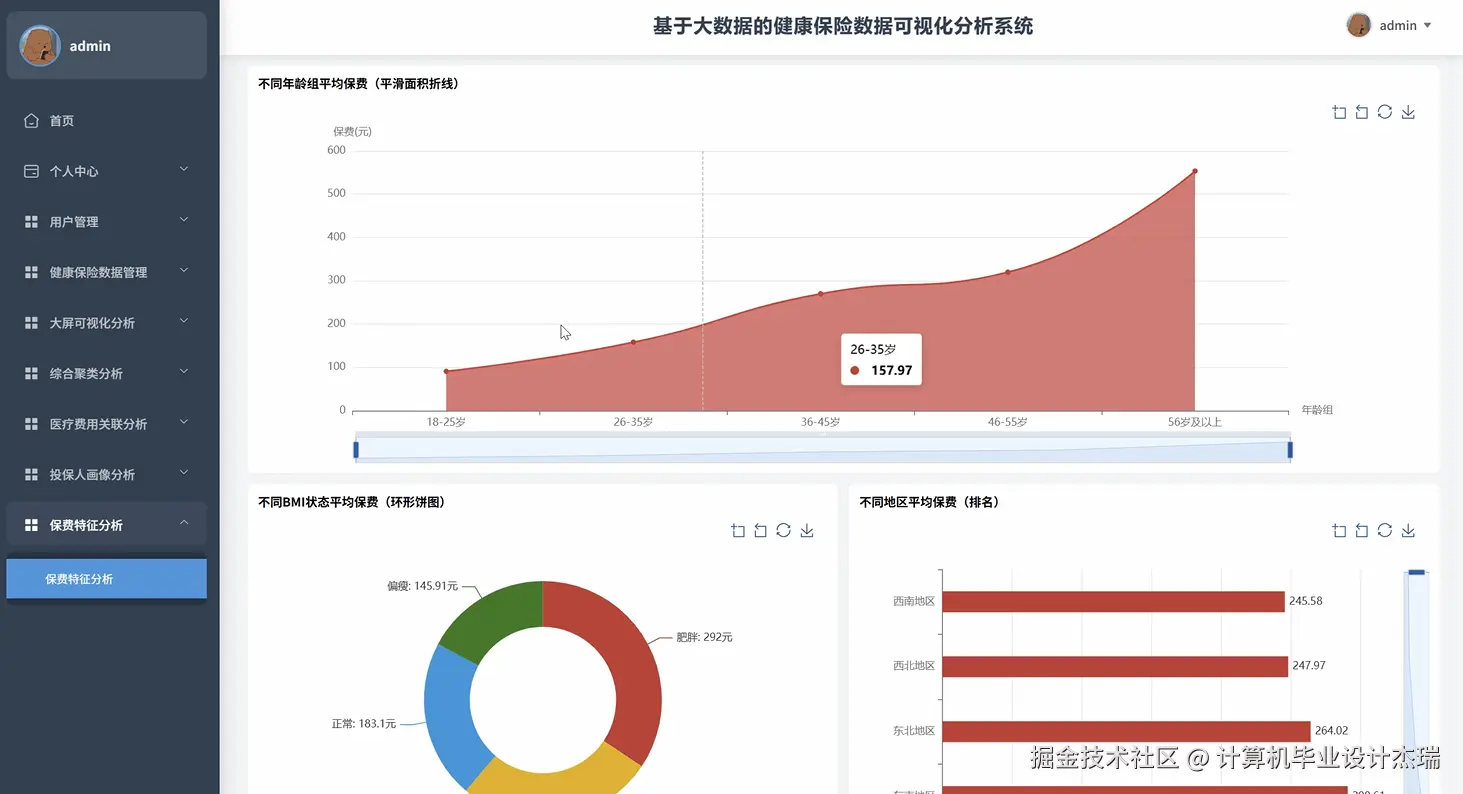
Task: Expand the 投保人画像分析 menu chevron
Action: pos(184,473)
